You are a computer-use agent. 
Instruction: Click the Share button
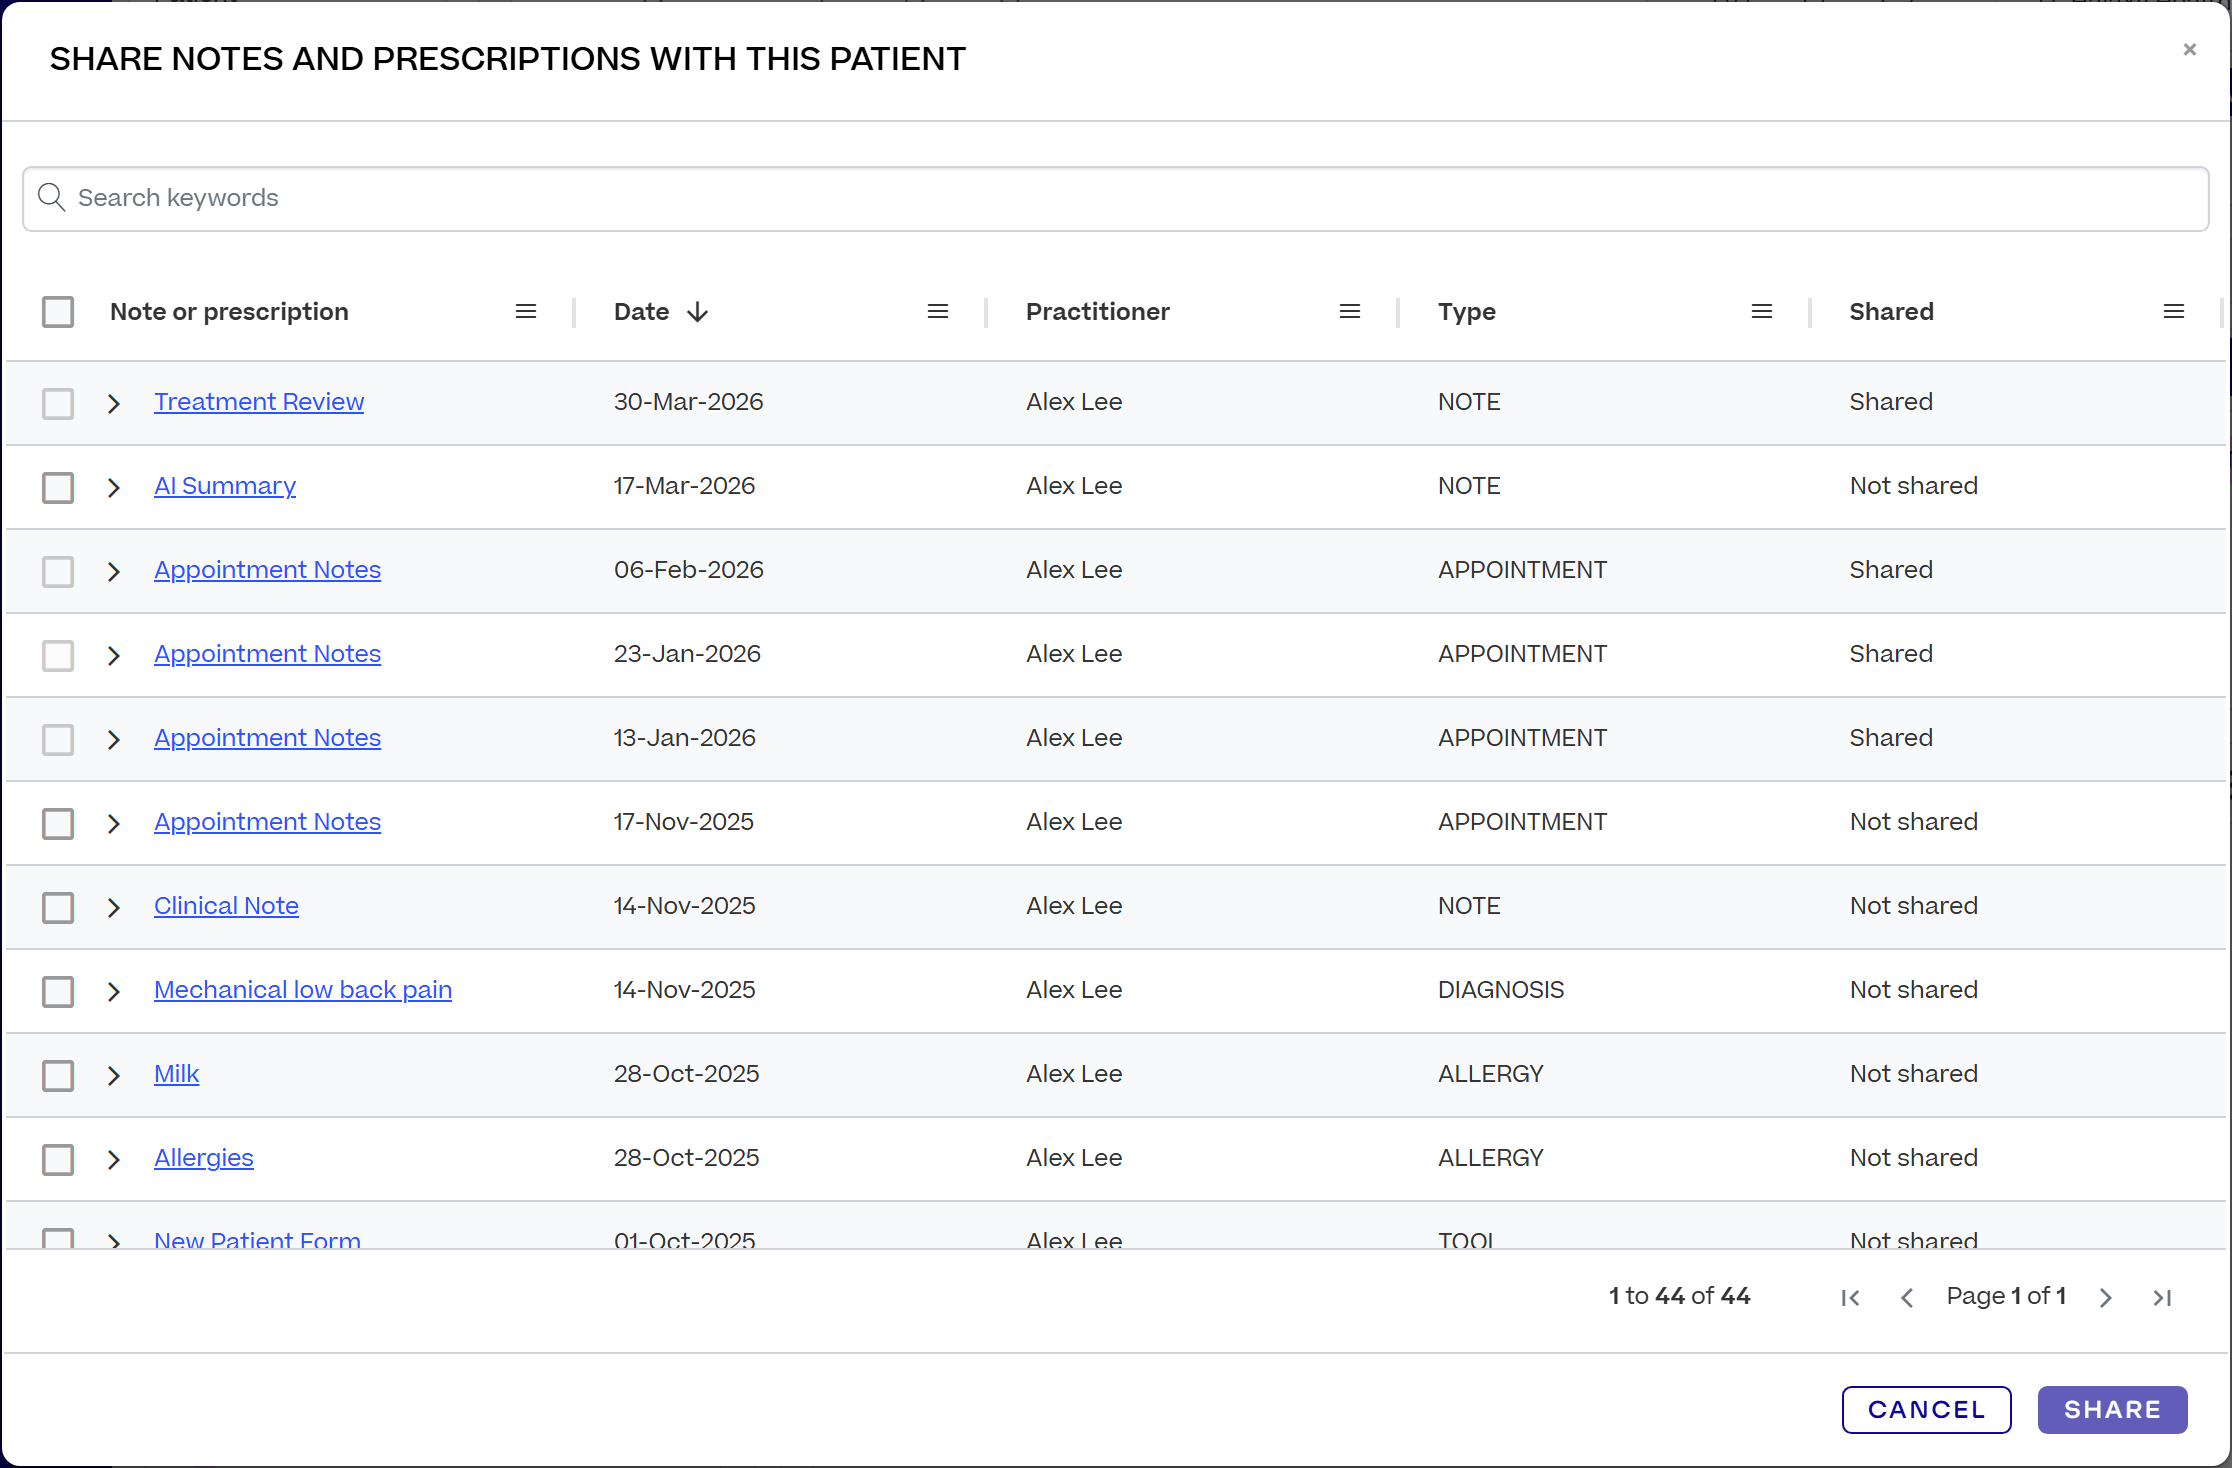coord(2112,1410)
